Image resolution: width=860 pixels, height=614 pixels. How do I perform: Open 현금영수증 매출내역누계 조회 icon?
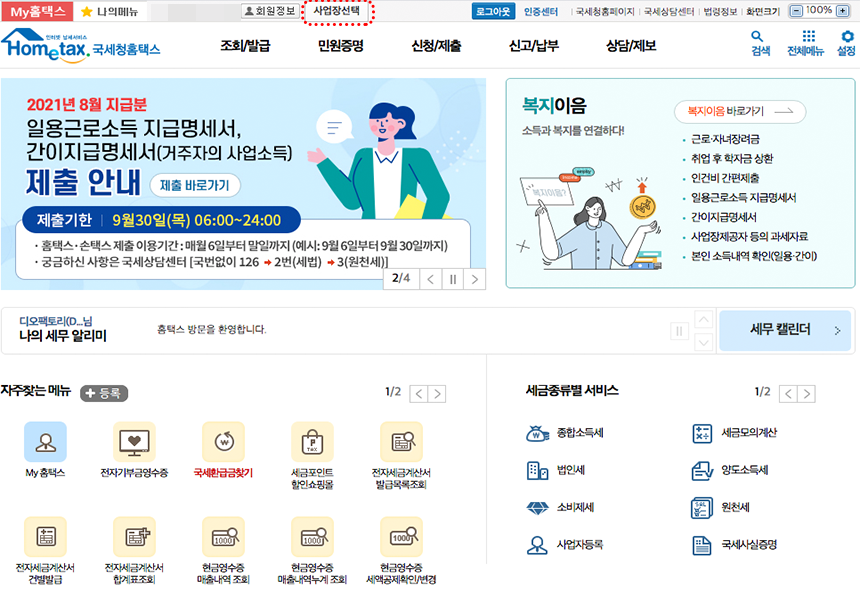tap(313, 537)
